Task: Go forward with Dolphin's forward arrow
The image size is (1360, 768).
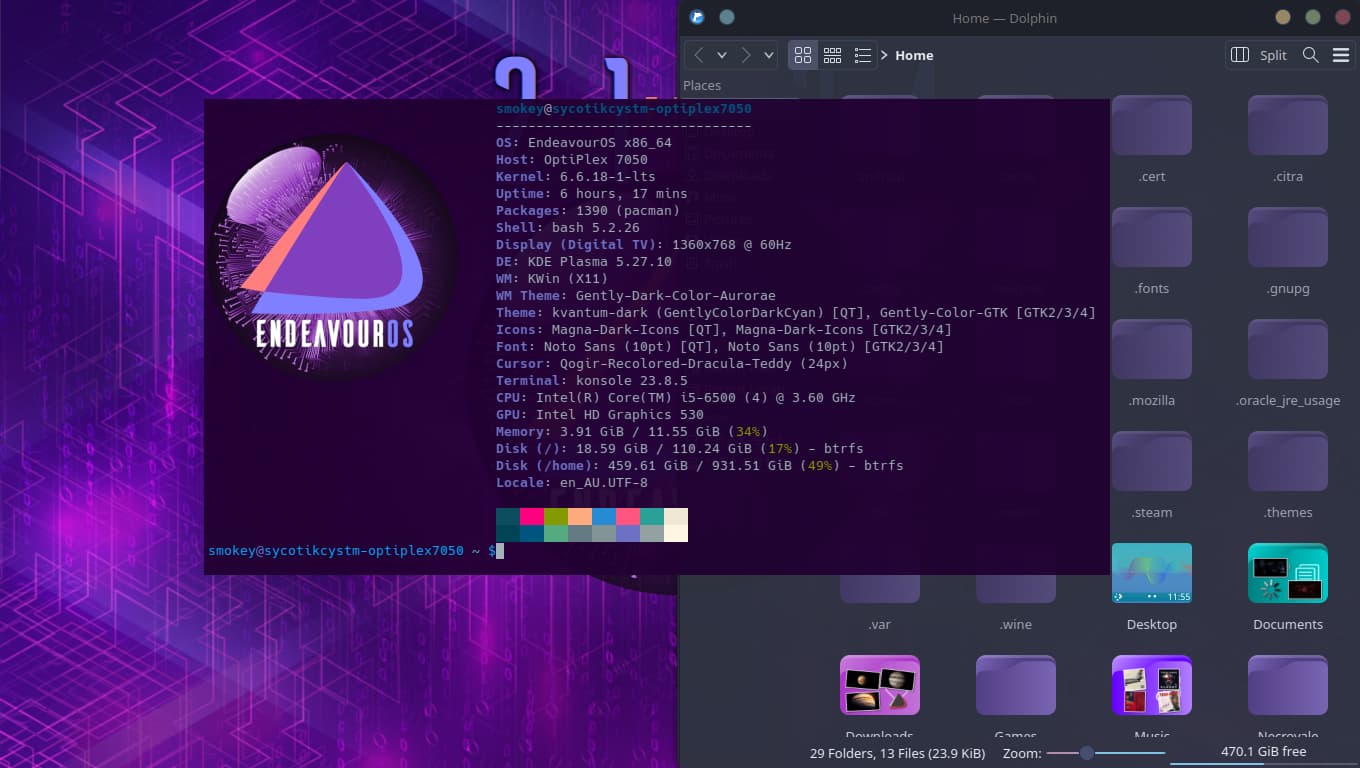Action: pos(746,55)
